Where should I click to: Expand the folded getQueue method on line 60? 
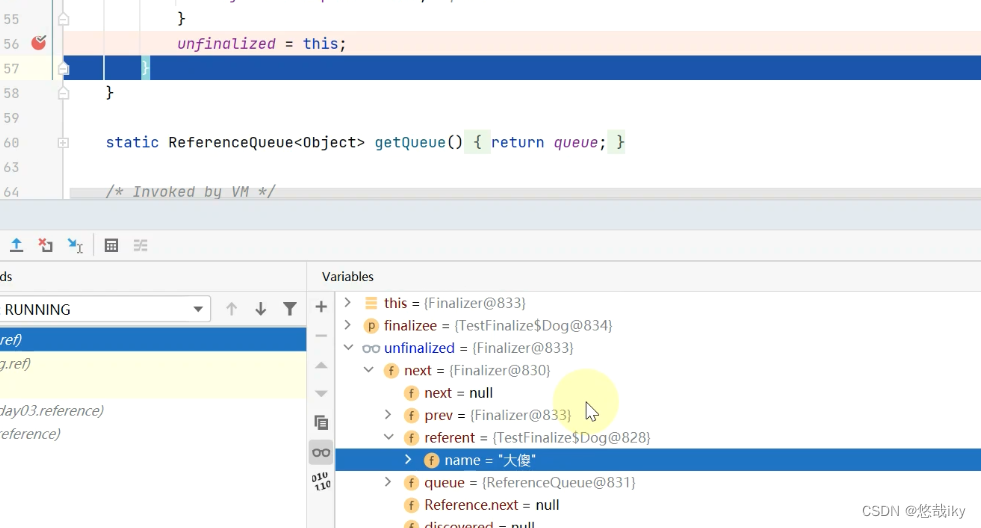(x=63, y=143)
